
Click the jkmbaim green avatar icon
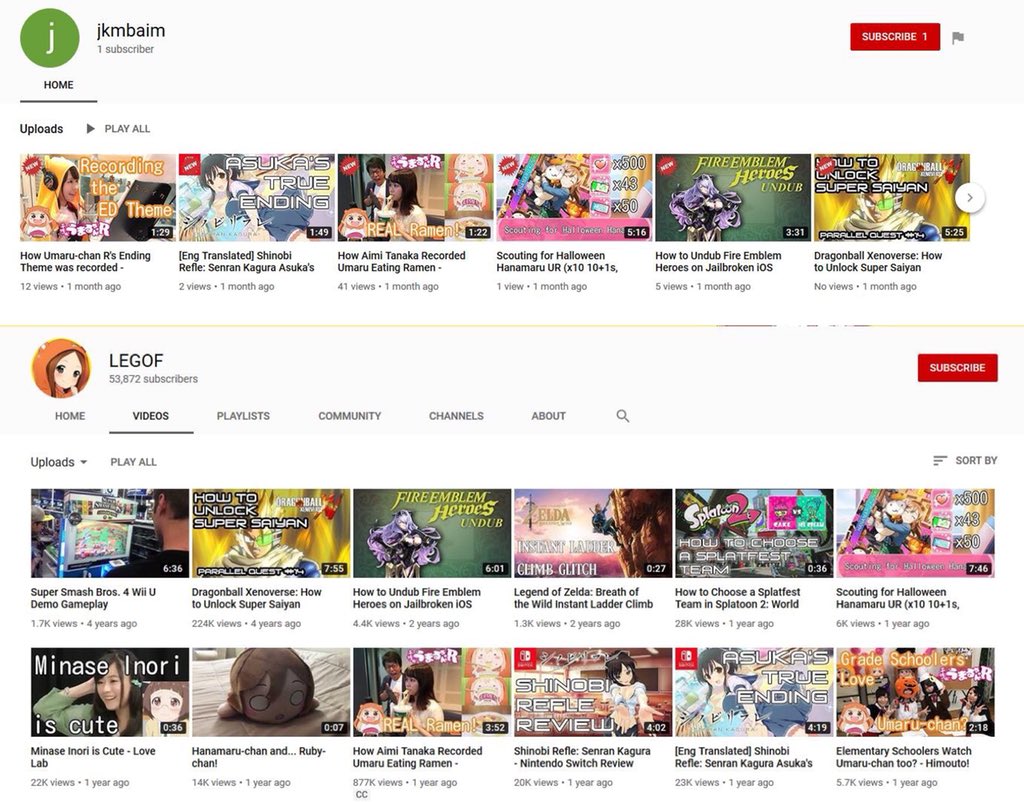50,38
